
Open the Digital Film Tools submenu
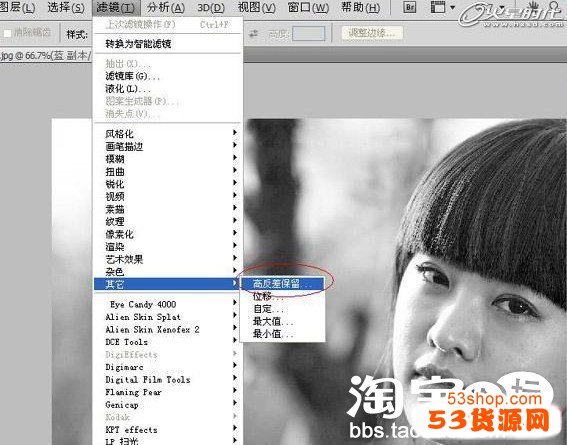click(x=168, y=380)
